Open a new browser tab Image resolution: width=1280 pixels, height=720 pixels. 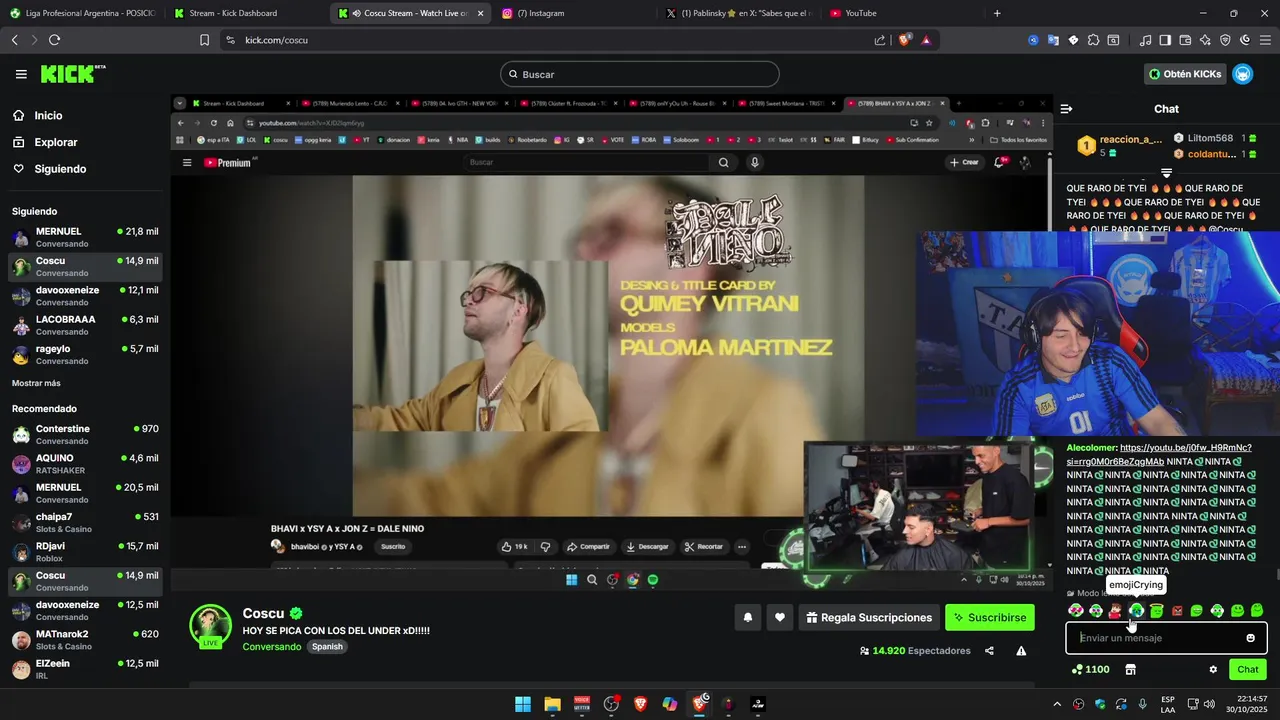coord(997,13)
